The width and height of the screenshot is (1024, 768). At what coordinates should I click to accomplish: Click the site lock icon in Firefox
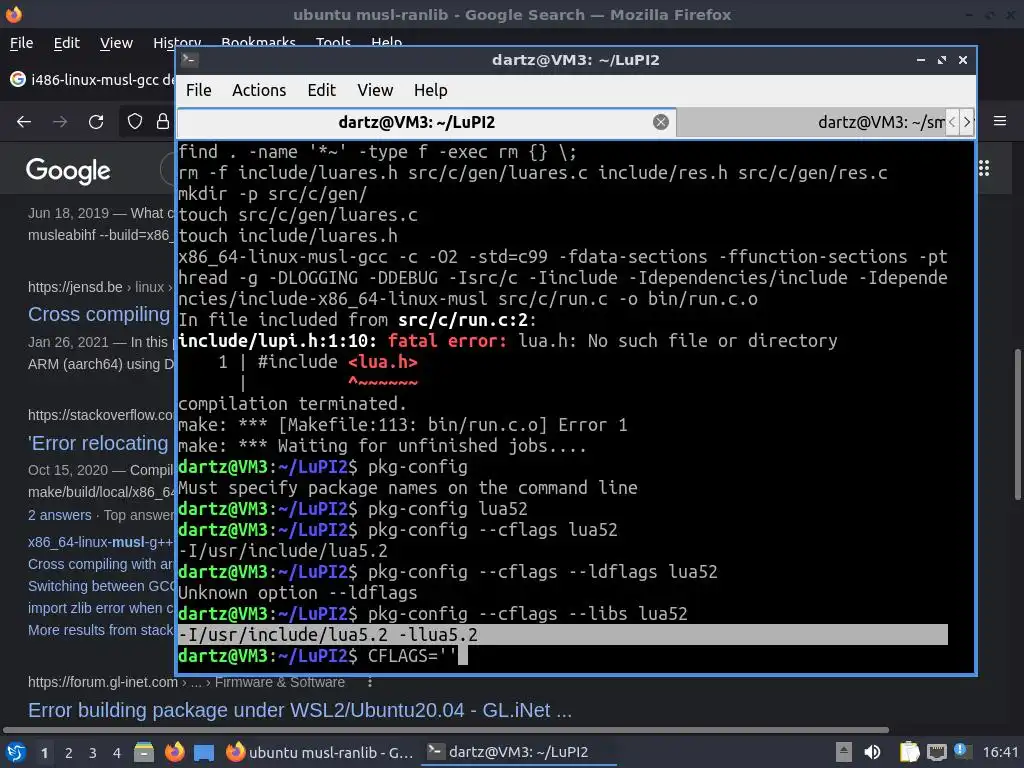[163, 121]
